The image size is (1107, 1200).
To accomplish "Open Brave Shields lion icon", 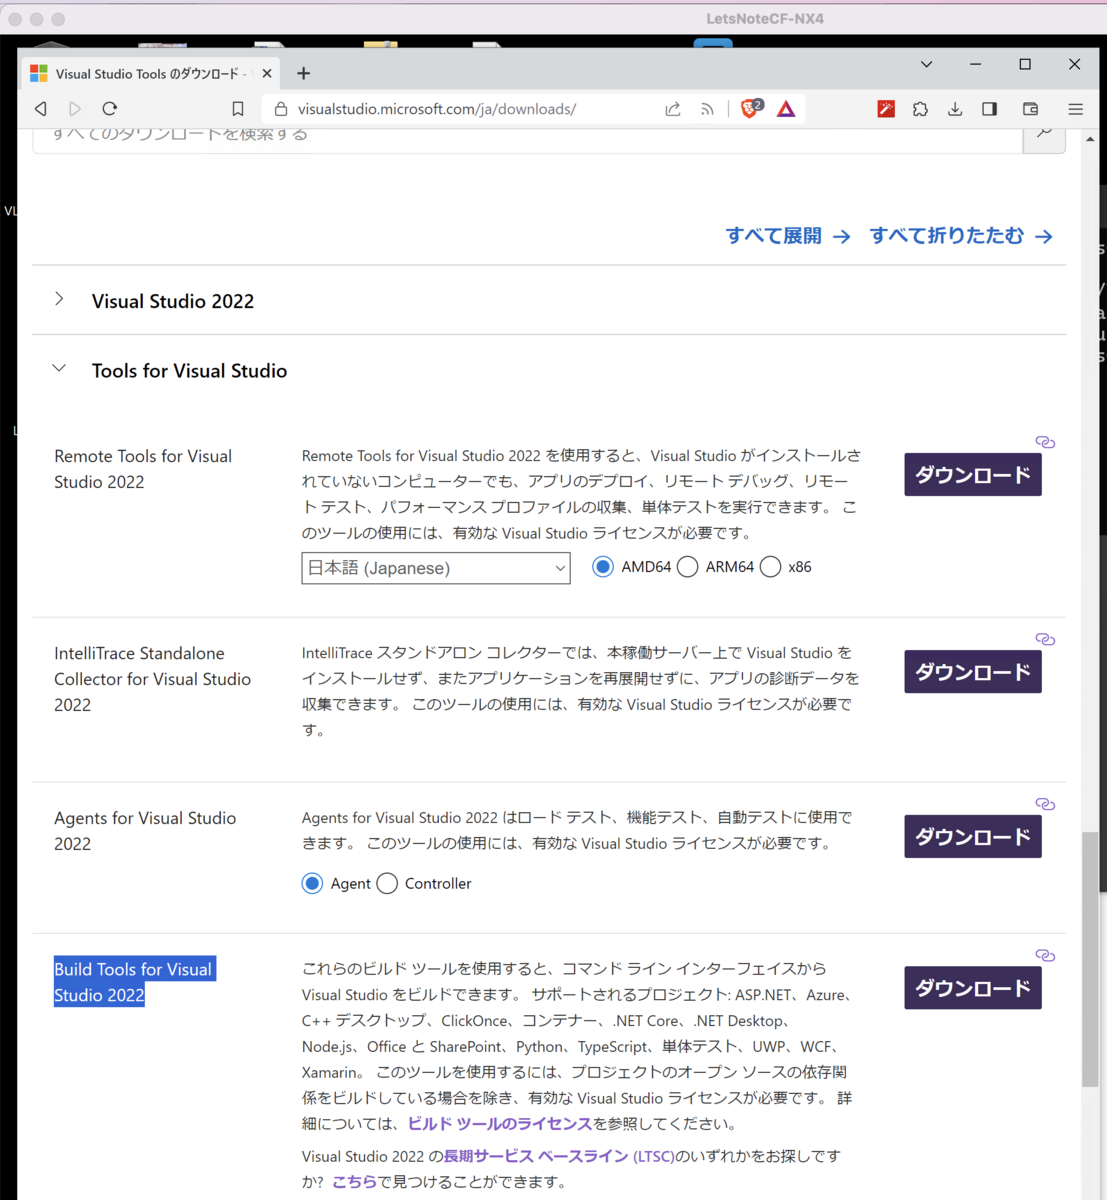I will (x=750, y=109).
